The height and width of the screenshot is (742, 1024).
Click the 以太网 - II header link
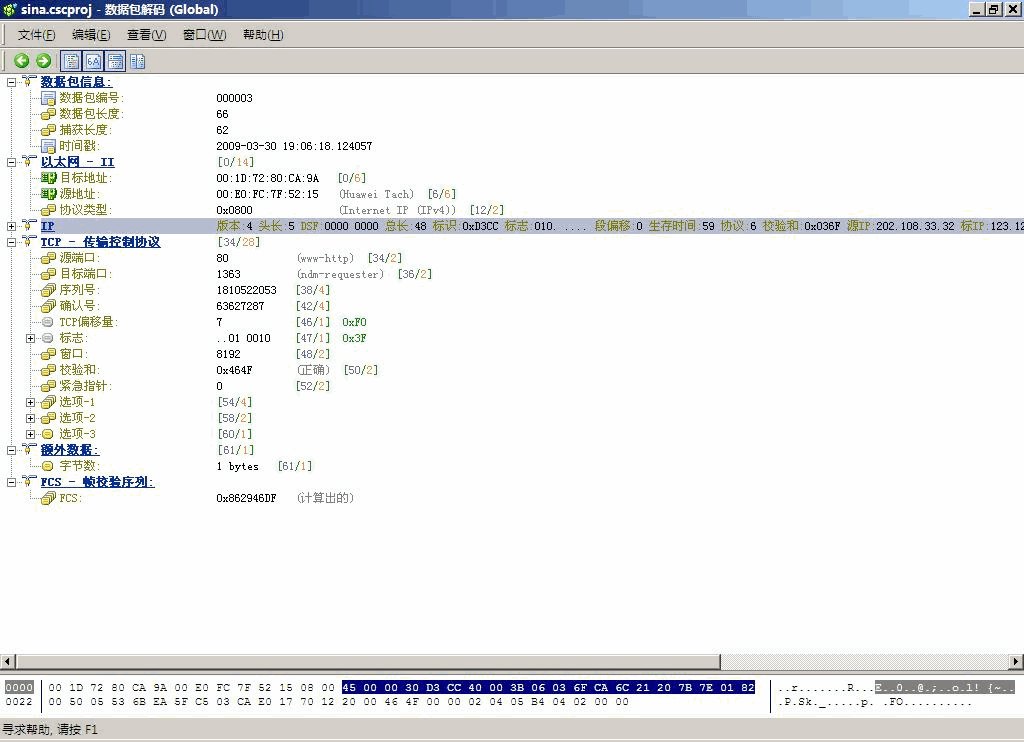(77, 162)
